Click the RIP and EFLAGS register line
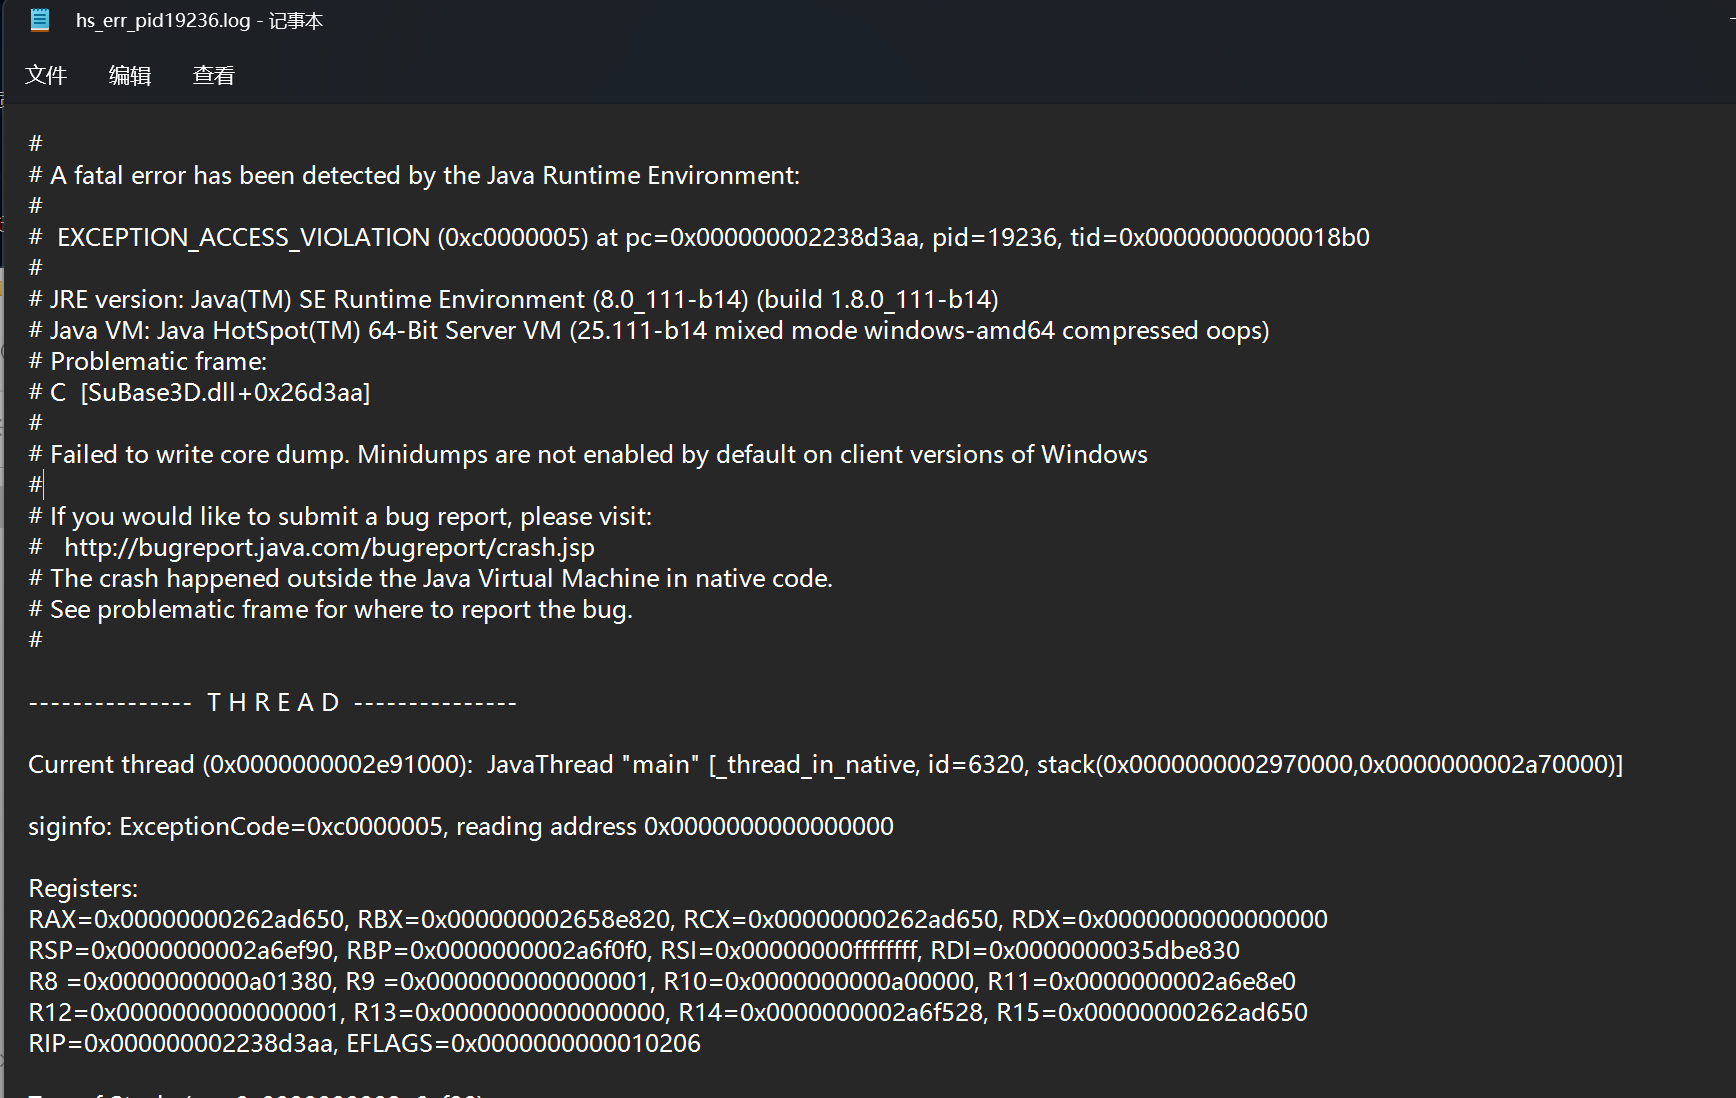The width and height of the screenshot is (1736, 1098). pyautogui.click(x=364, y=1043)
